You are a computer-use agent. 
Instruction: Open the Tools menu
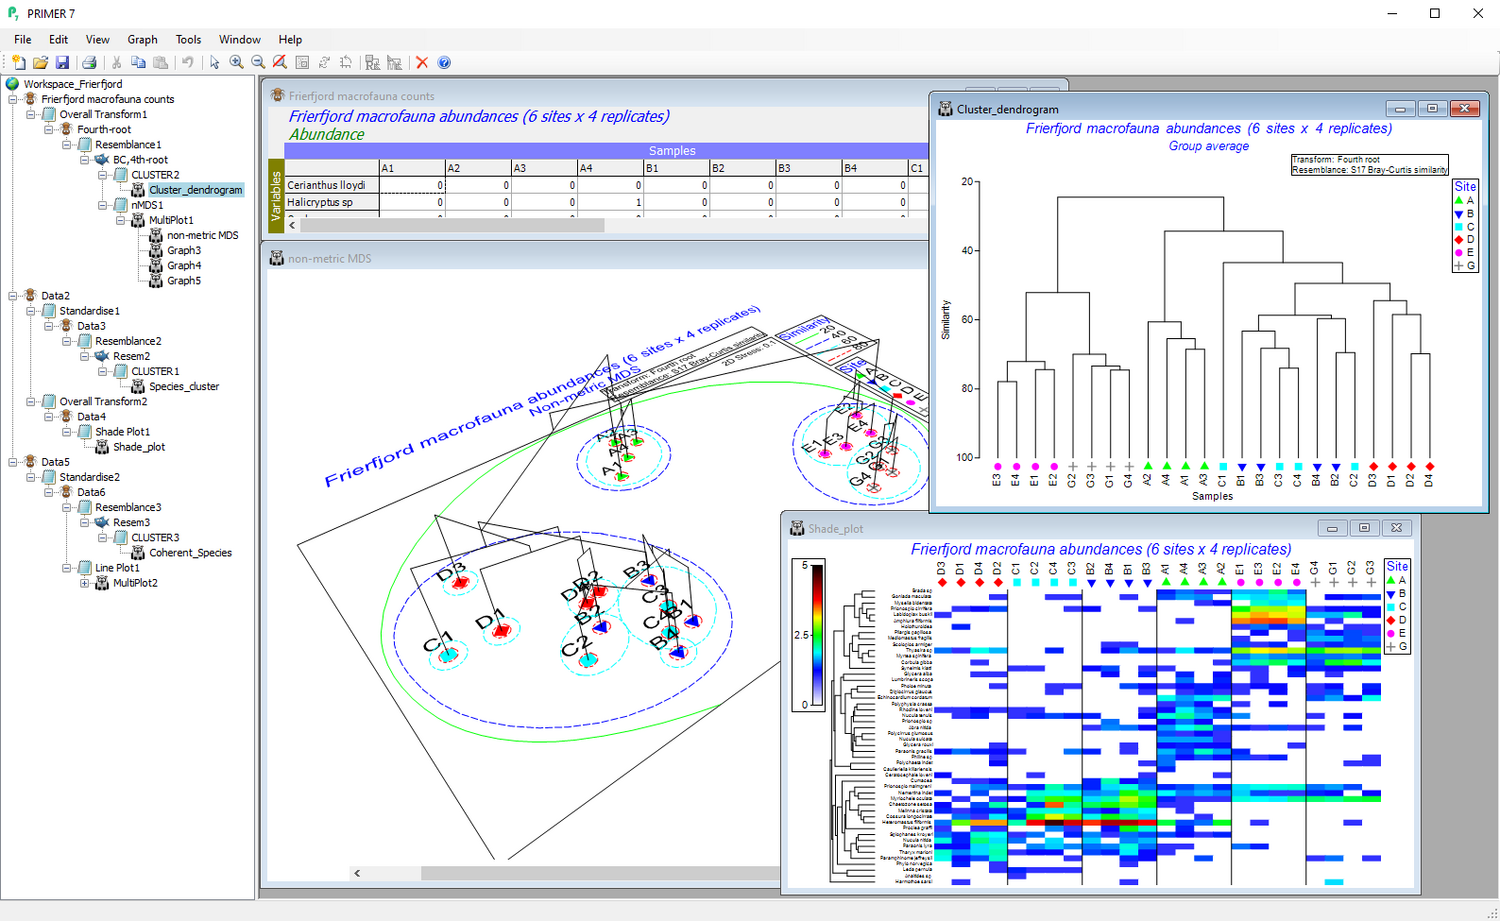click(188, 40)
